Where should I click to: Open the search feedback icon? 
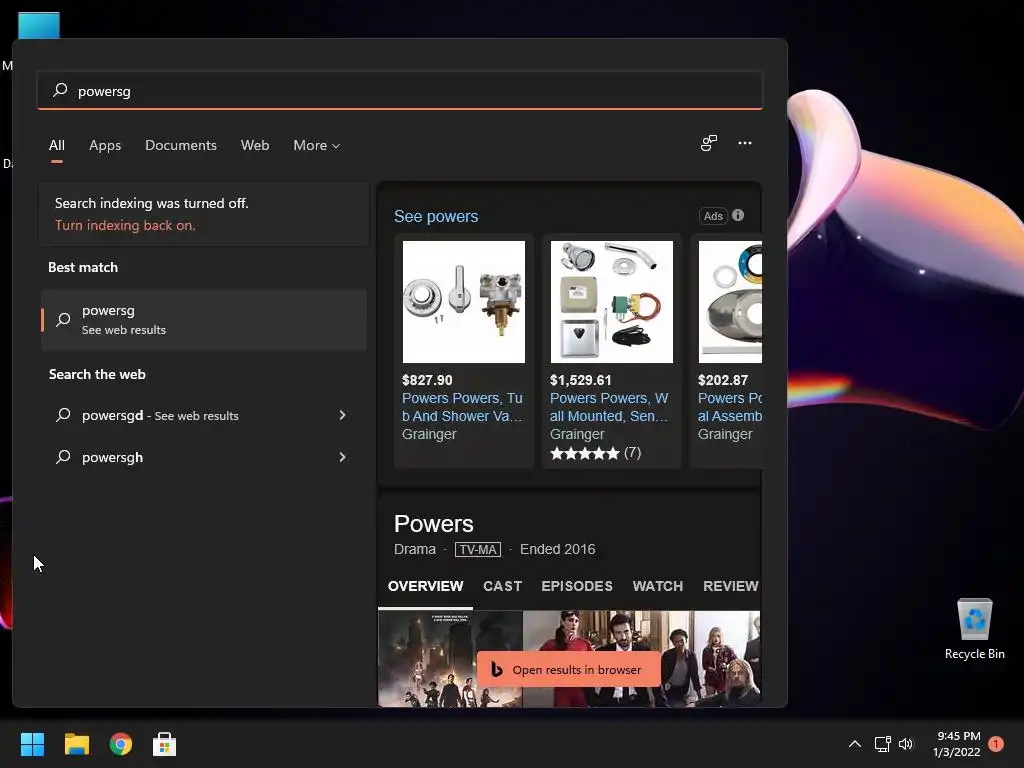tap(709, 143)
